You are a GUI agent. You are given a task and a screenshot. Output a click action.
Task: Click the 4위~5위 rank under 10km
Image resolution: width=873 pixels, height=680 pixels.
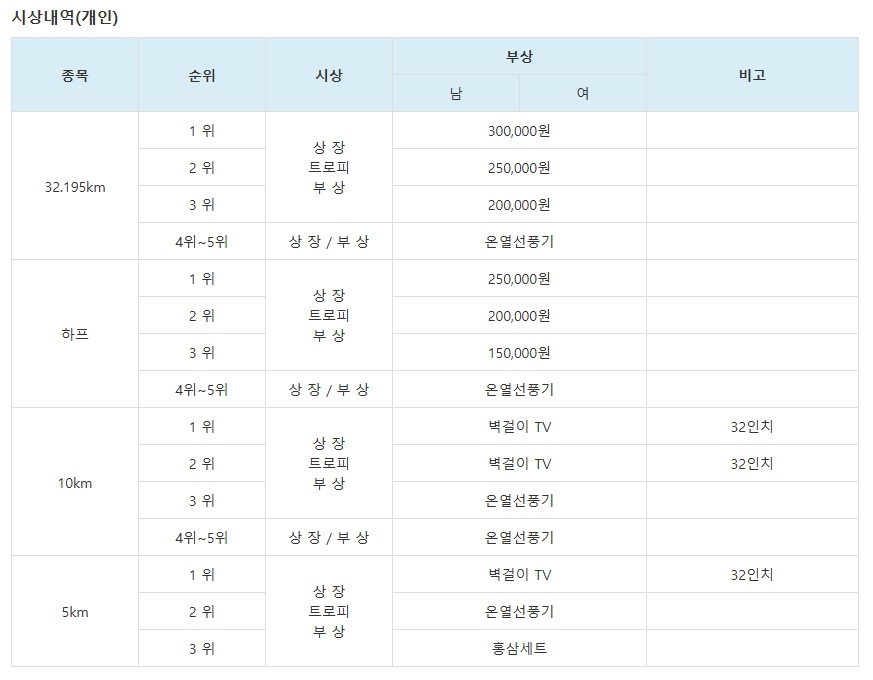click(x=202, y=537)
